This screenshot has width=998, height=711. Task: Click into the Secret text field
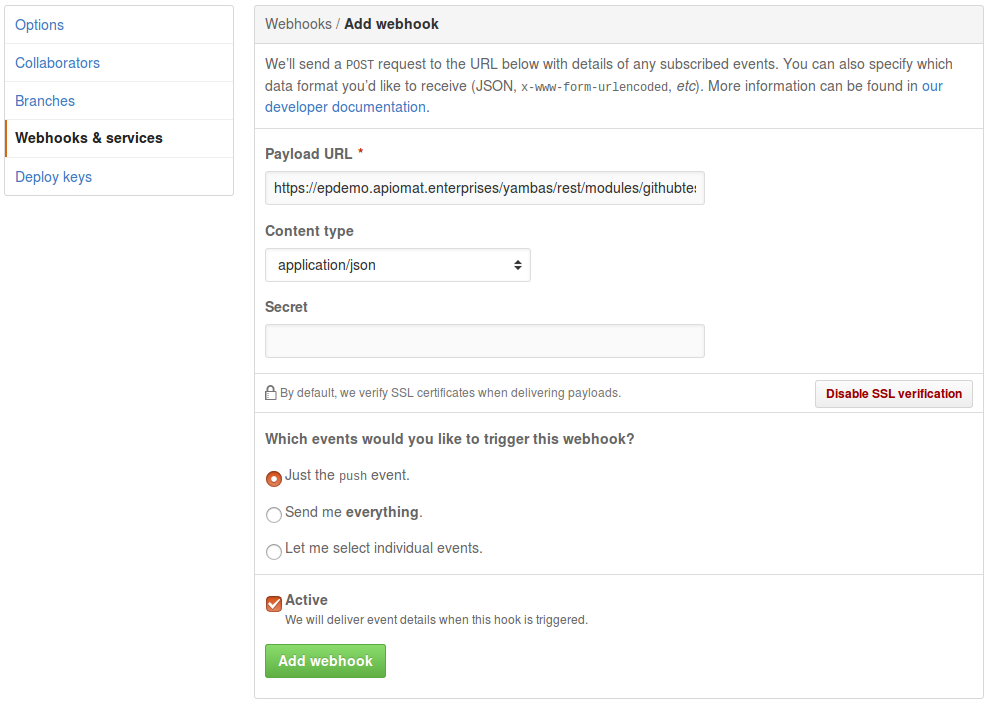(484, 341)
